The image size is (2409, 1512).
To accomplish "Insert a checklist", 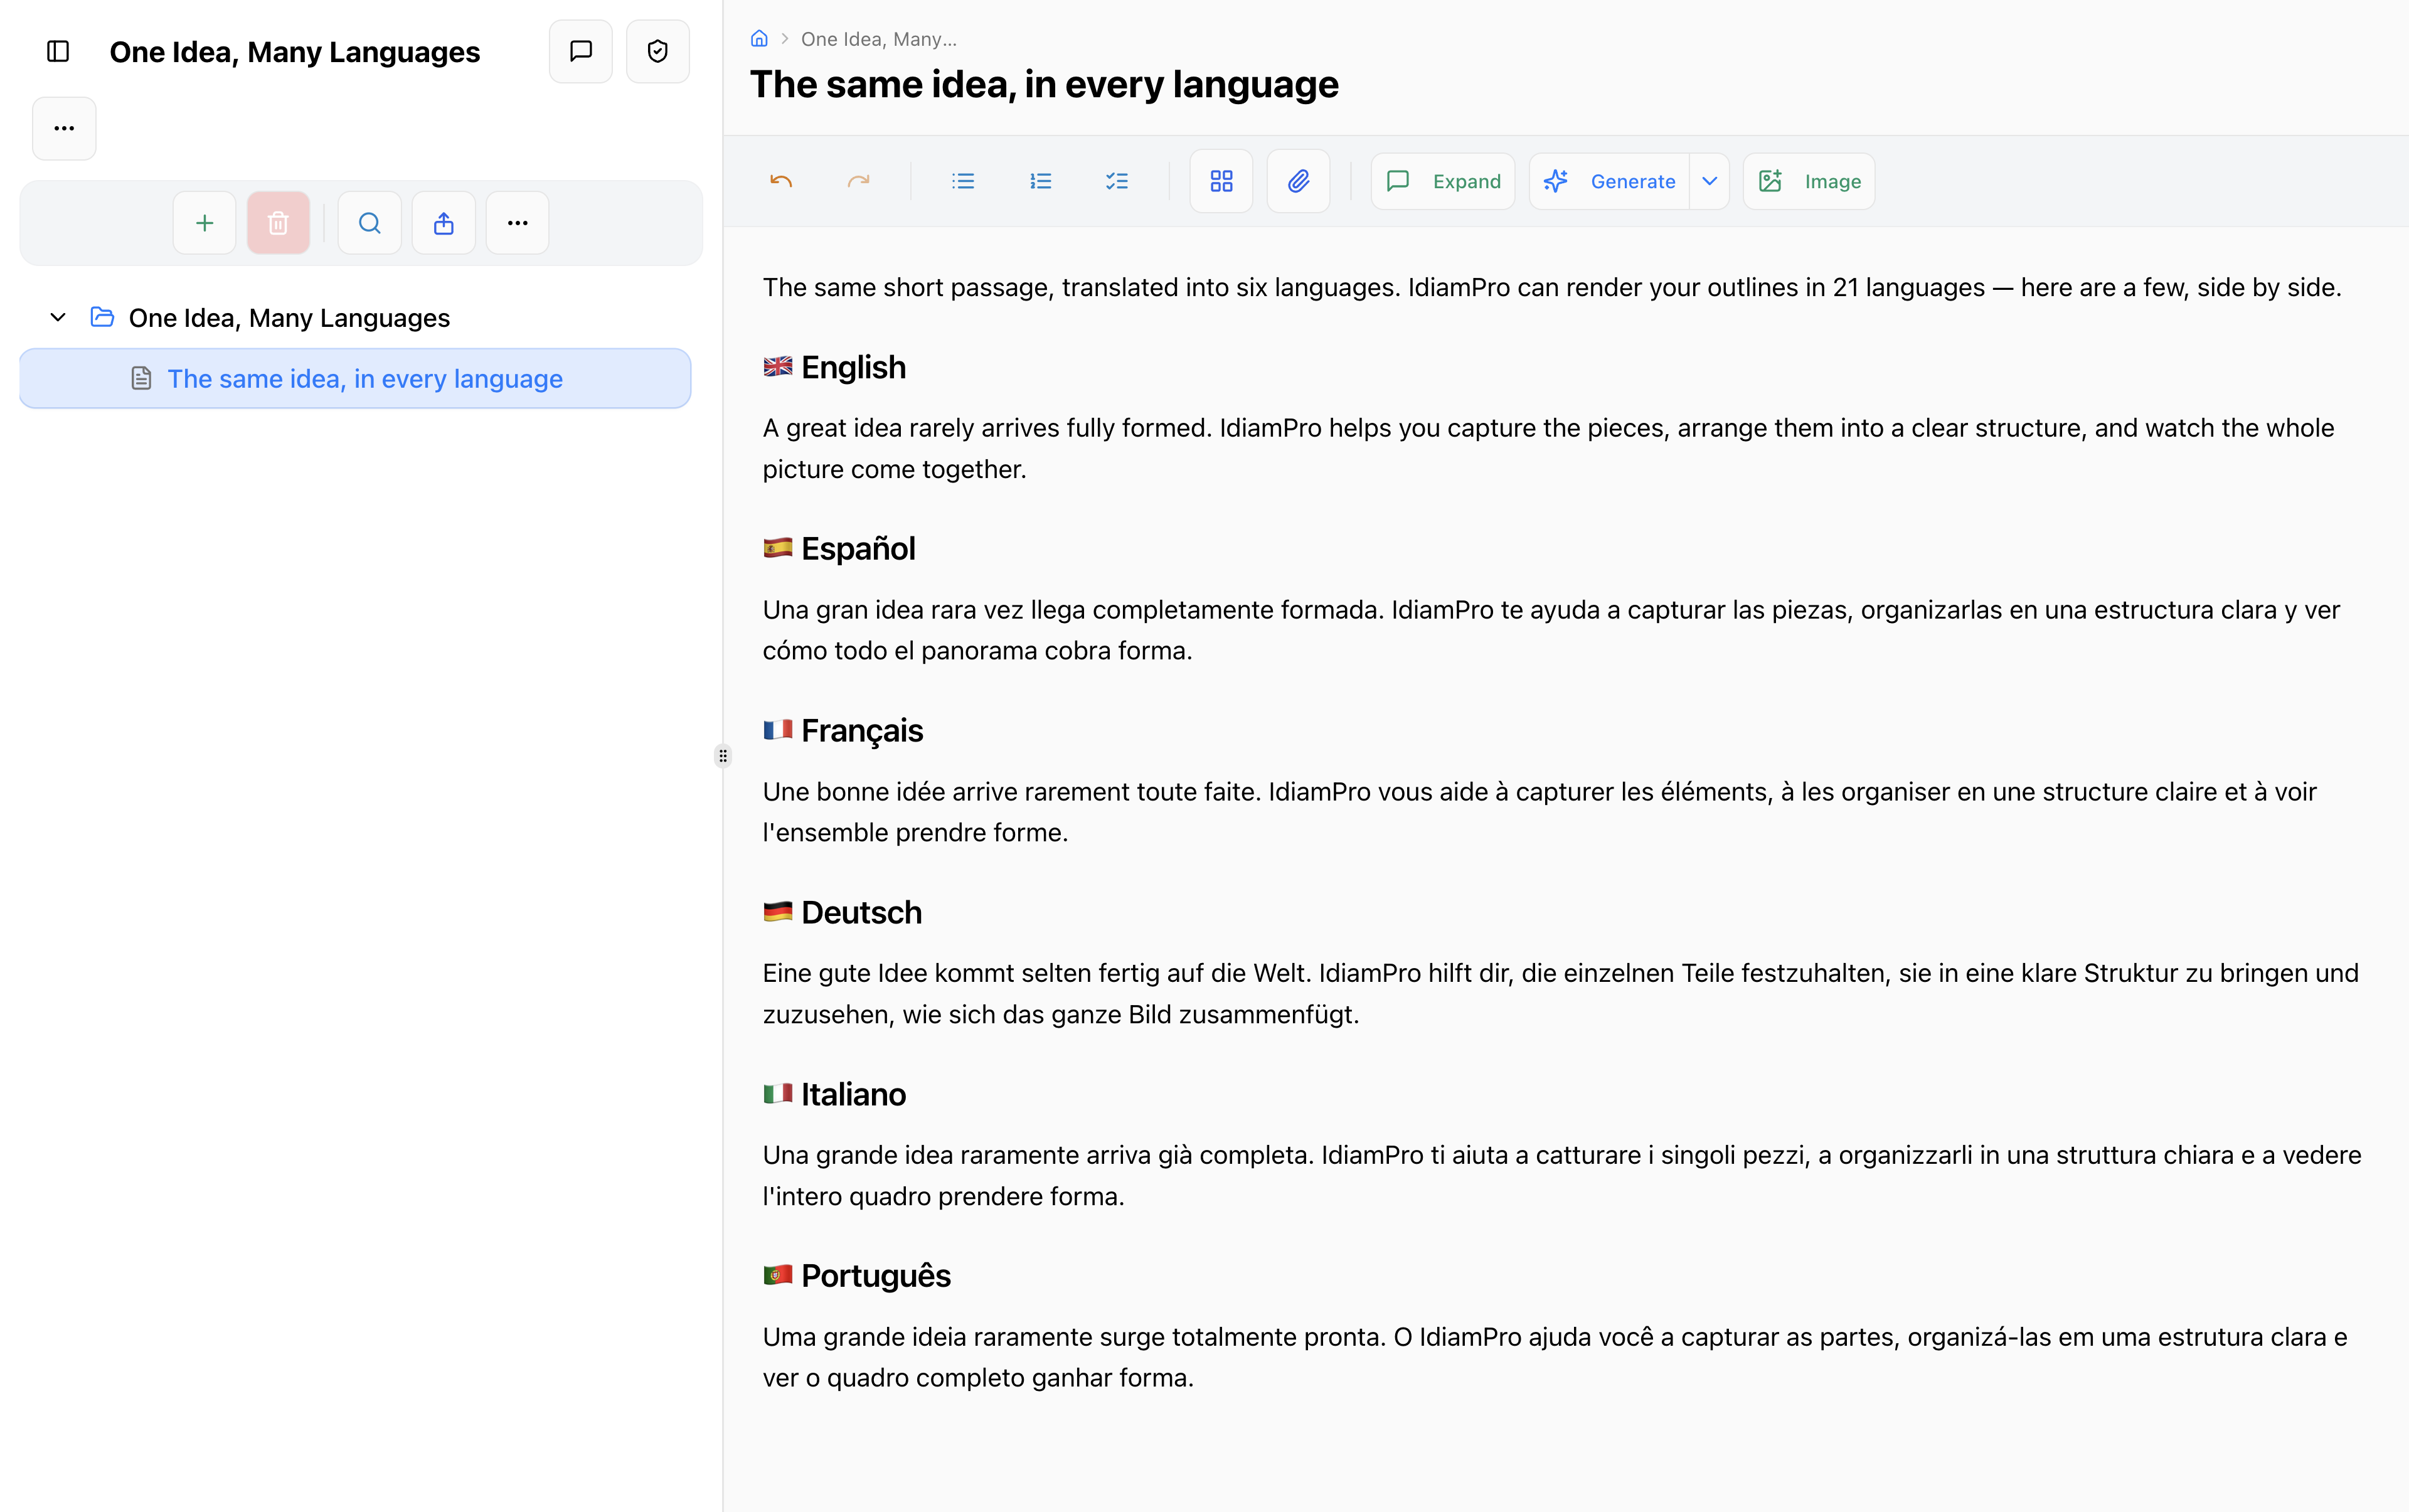I will (x=1117, y=181).
